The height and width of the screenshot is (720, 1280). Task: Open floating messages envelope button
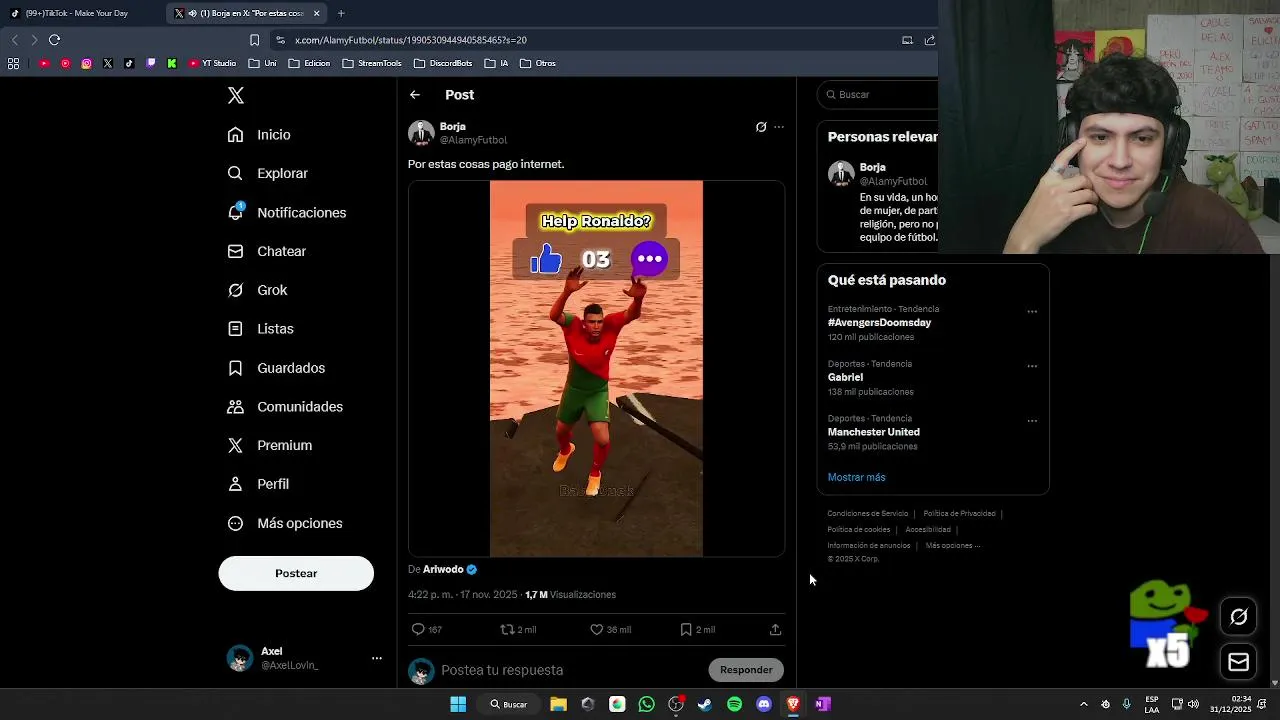point(1238,662)
